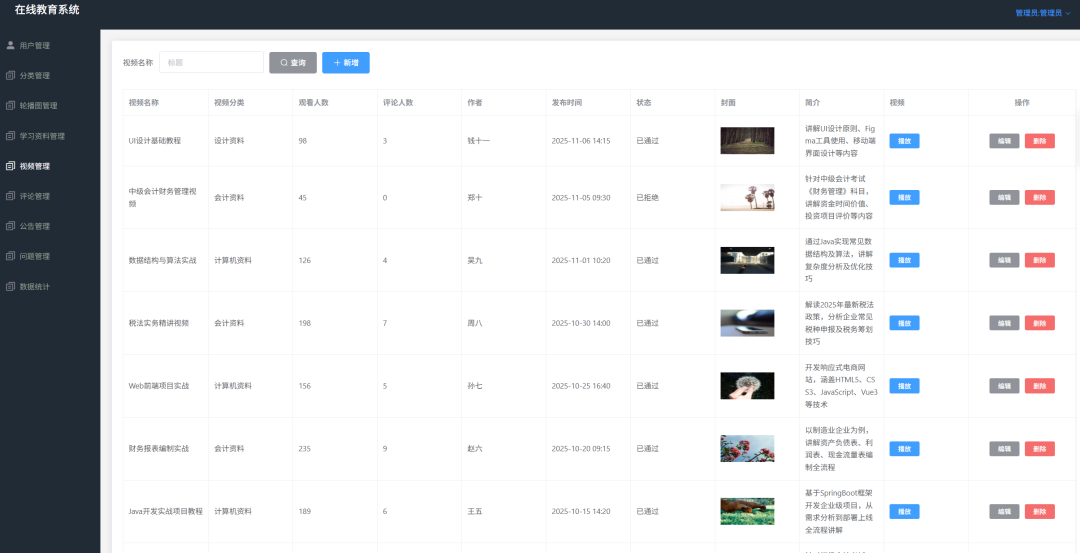The width and height of the screenshot is (1080, 553).
Task: Play the Java开发实战项目教程 video
Action: [904, 512]
